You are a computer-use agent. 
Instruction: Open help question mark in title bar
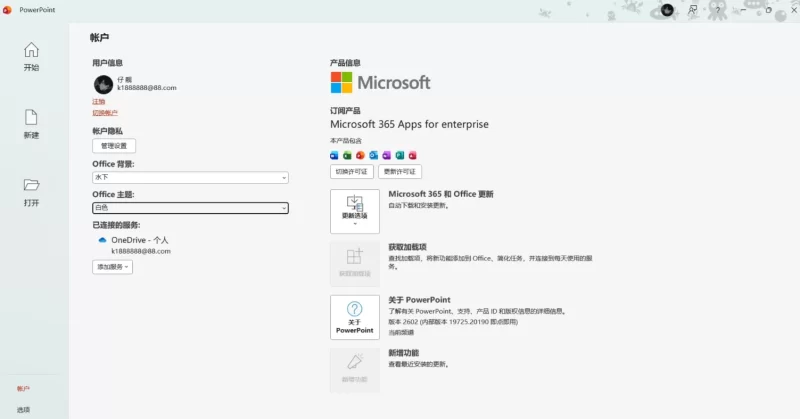click(x=717, y=10)
